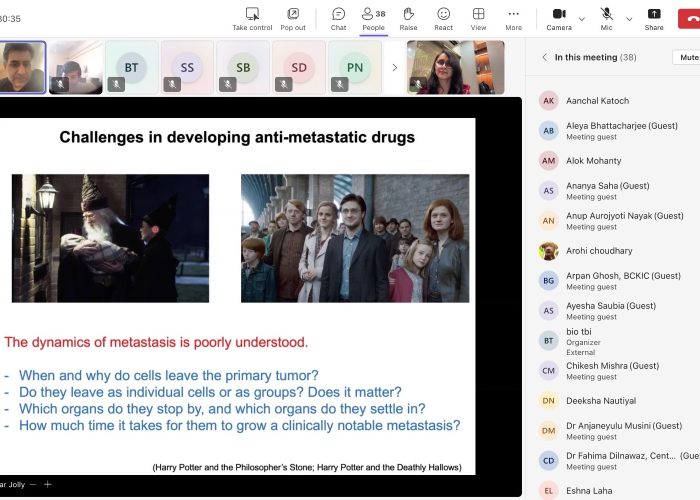Select Chikesh Mishra (Guest) participant
This screenshot has height=500, width=700.
(x=617, y=371)
